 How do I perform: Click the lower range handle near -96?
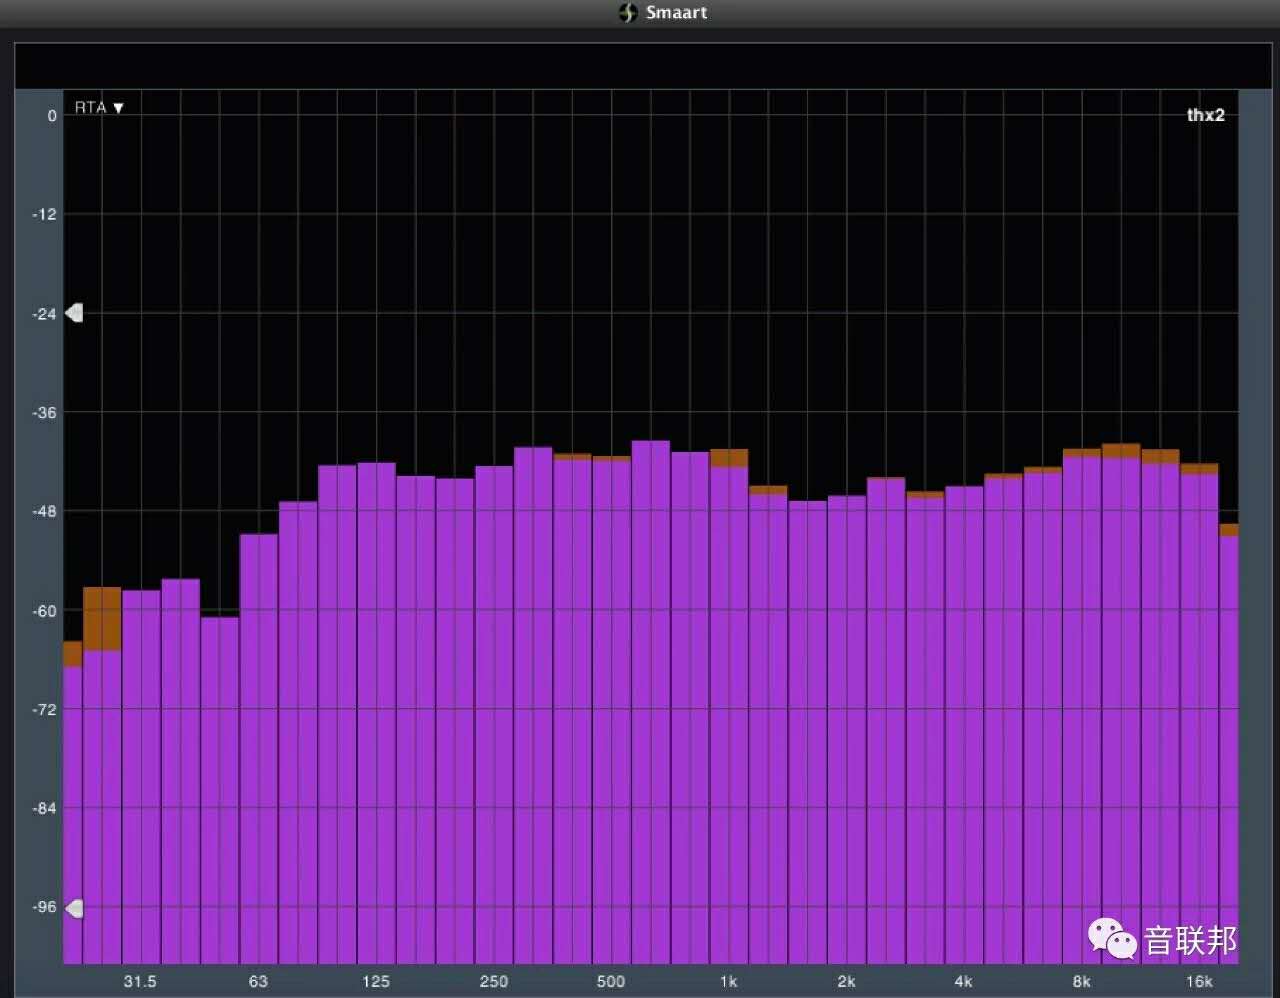tap(74, 908)
